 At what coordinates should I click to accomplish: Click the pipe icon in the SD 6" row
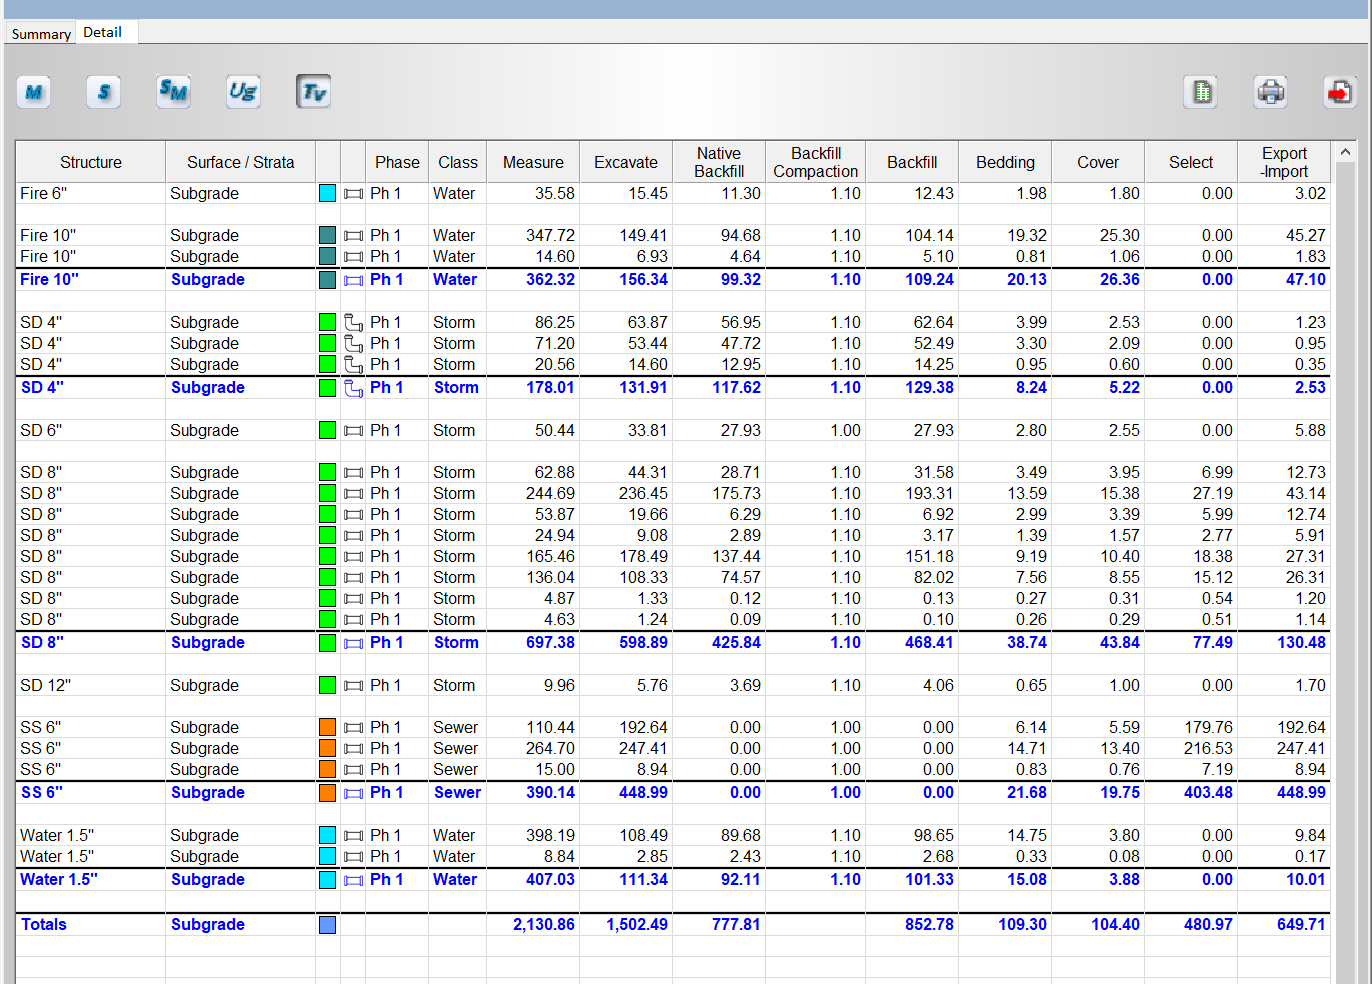point(353,431)
